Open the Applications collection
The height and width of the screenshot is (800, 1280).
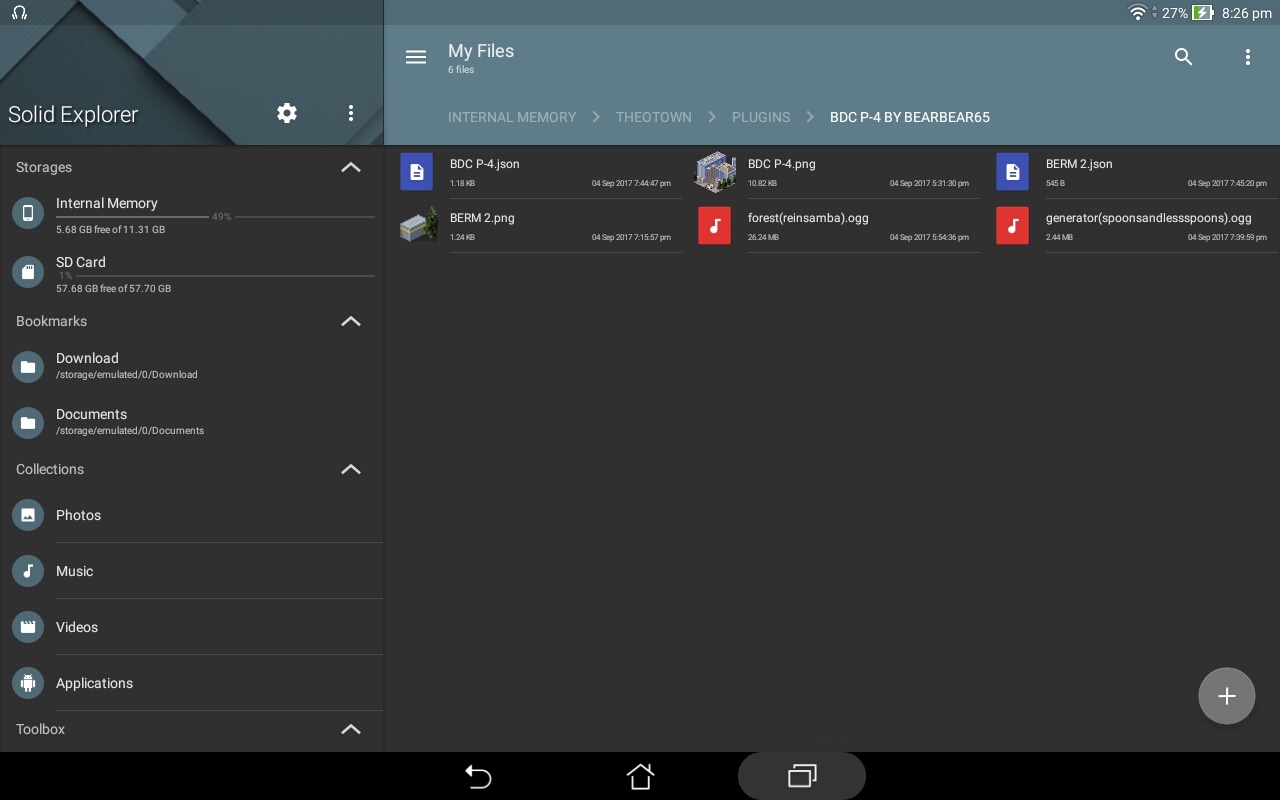(x=192, y=683)
